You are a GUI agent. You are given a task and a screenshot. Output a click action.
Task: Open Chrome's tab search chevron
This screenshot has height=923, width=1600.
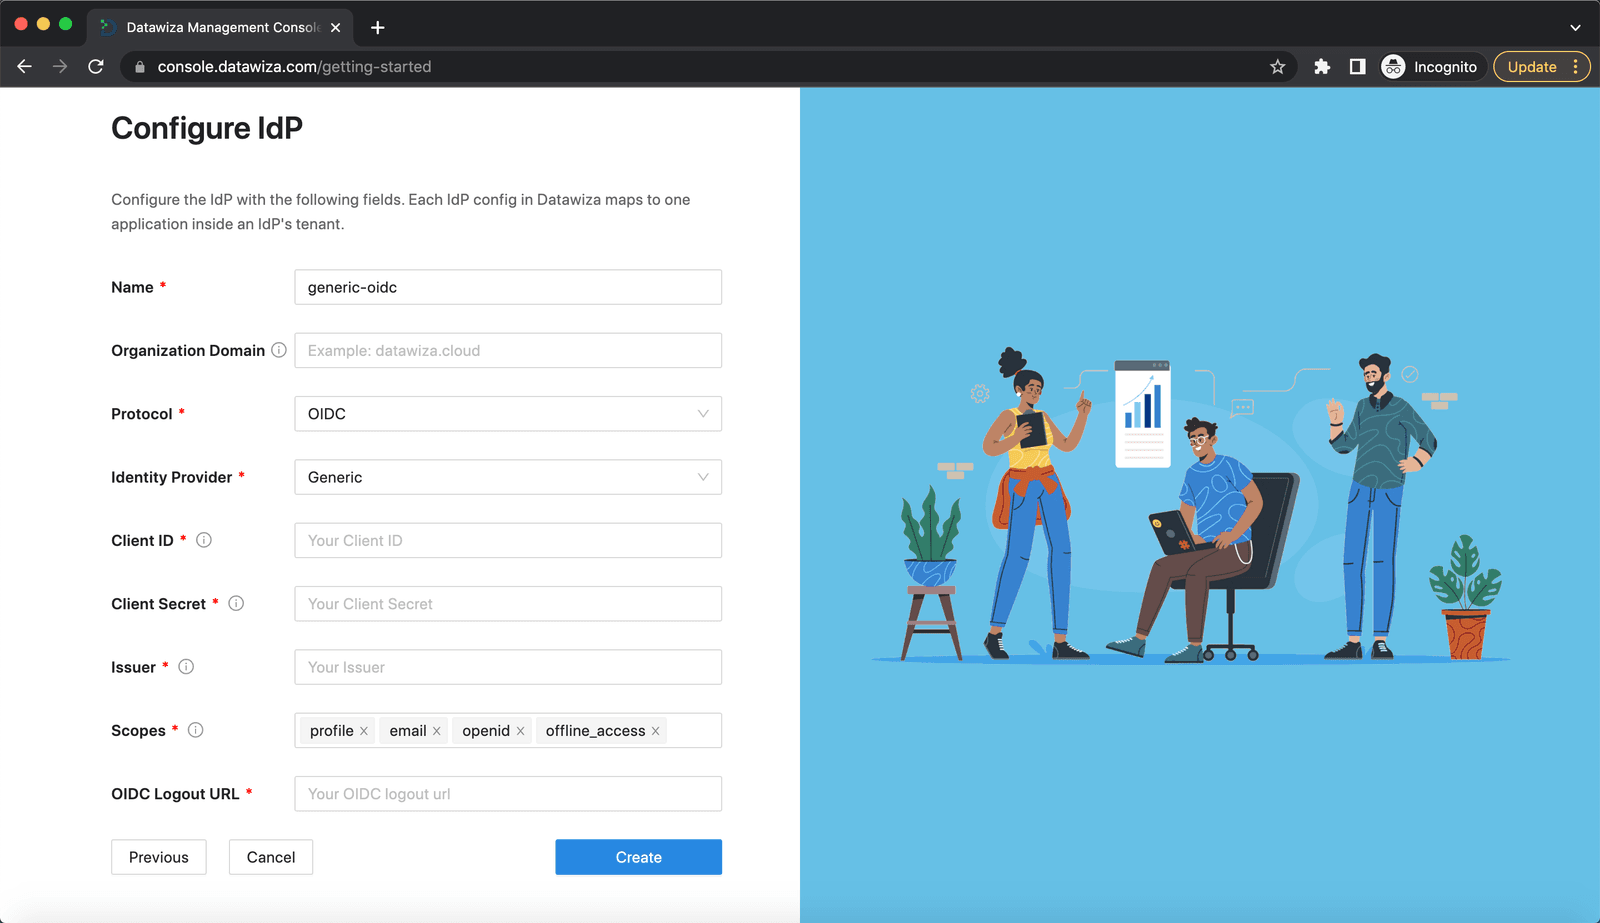(1575, 27)
